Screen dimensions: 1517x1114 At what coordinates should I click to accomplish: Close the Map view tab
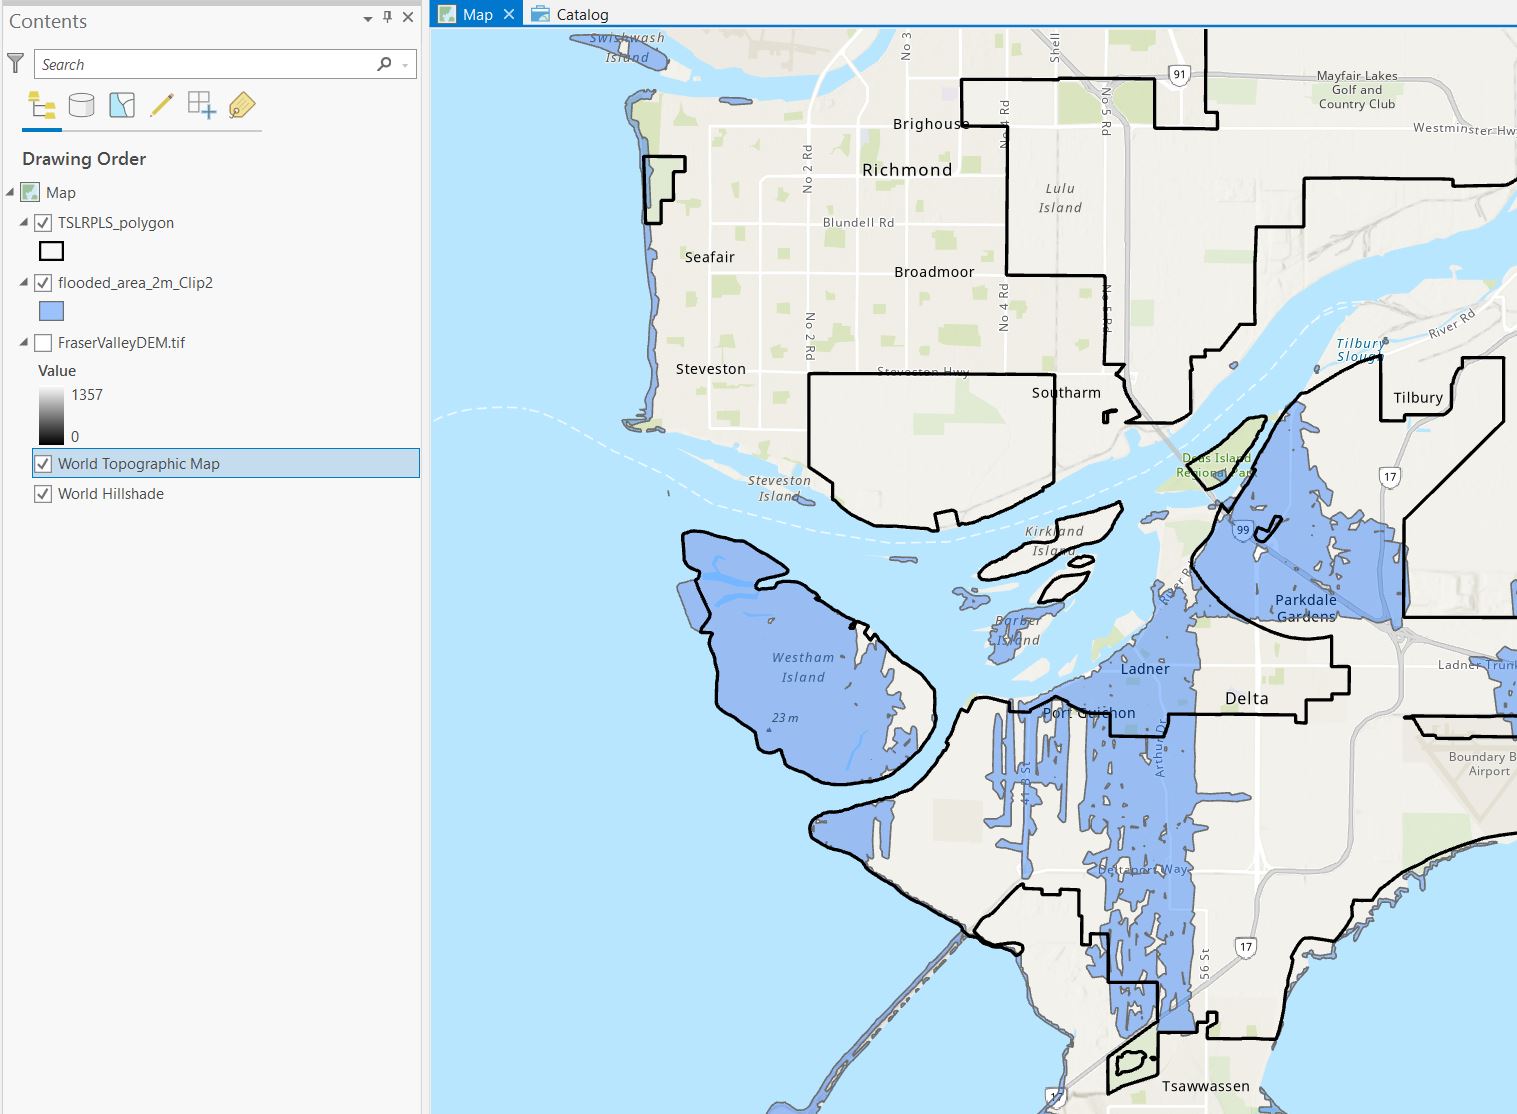(509, 14)
